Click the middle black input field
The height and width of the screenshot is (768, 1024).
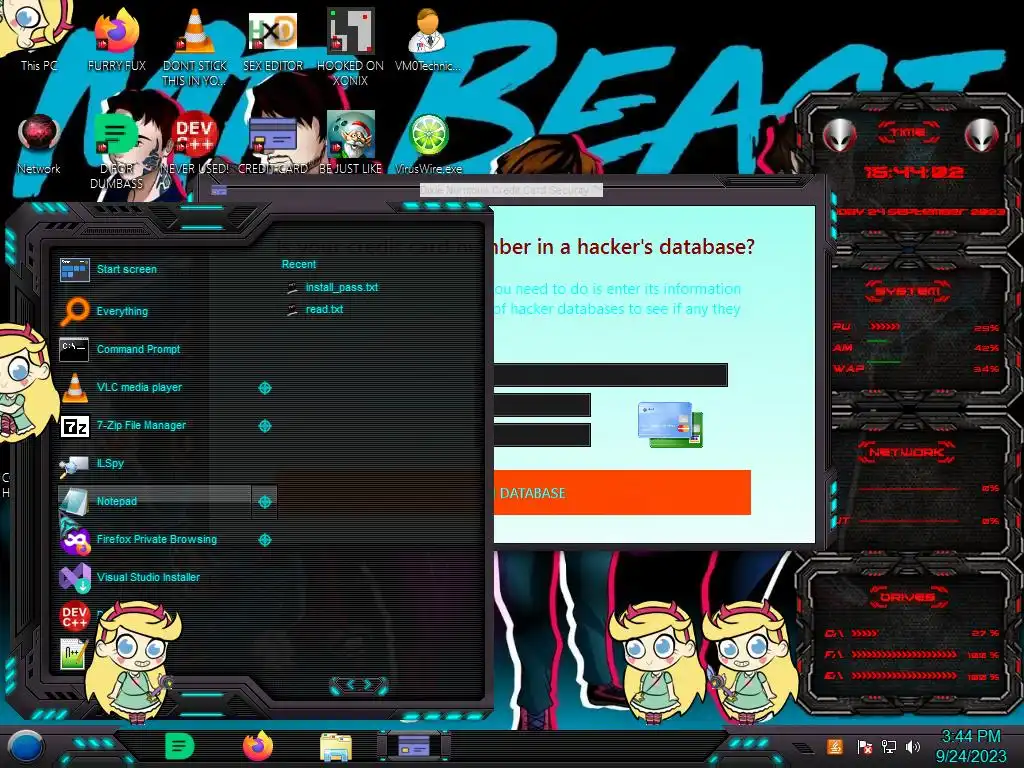(x=542, y=405)
